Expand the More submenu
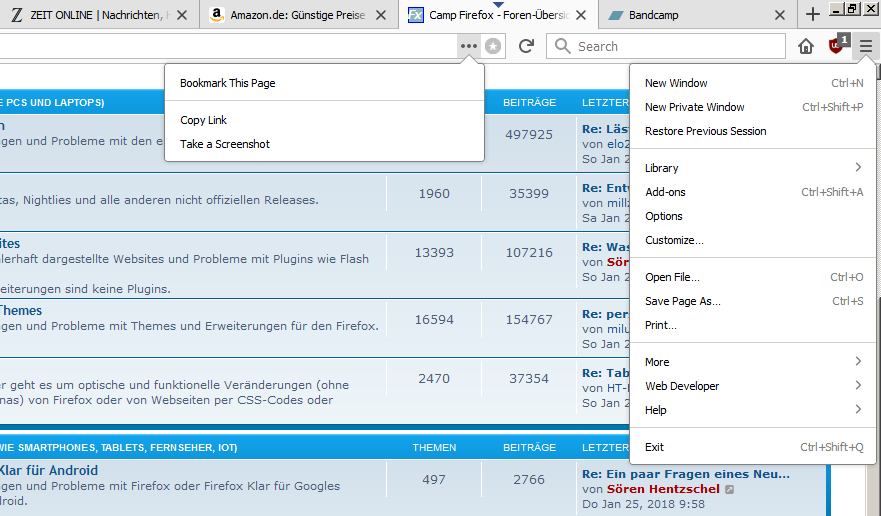The width and height of the screenshot is (881, 516). (x=752, y=362)
